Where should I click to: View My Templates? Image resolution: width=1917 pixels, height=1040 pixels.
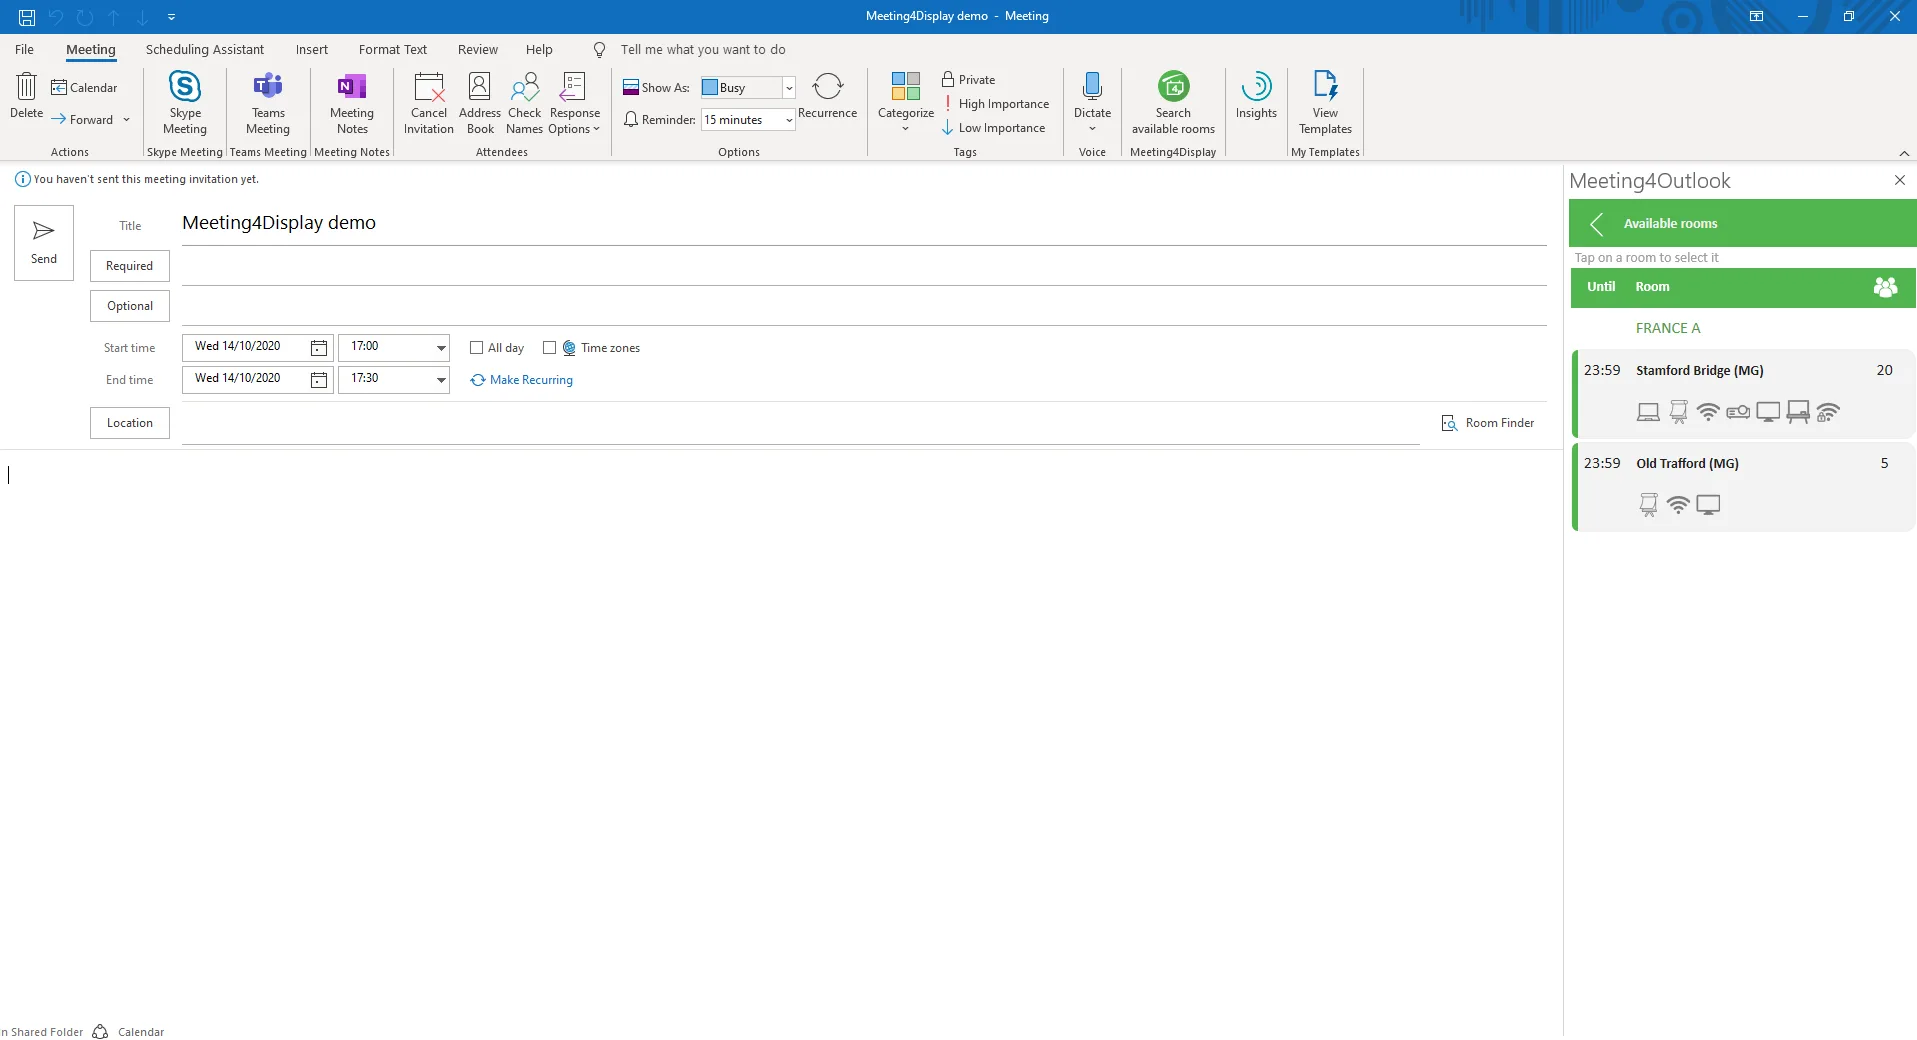click(1325, 103)
